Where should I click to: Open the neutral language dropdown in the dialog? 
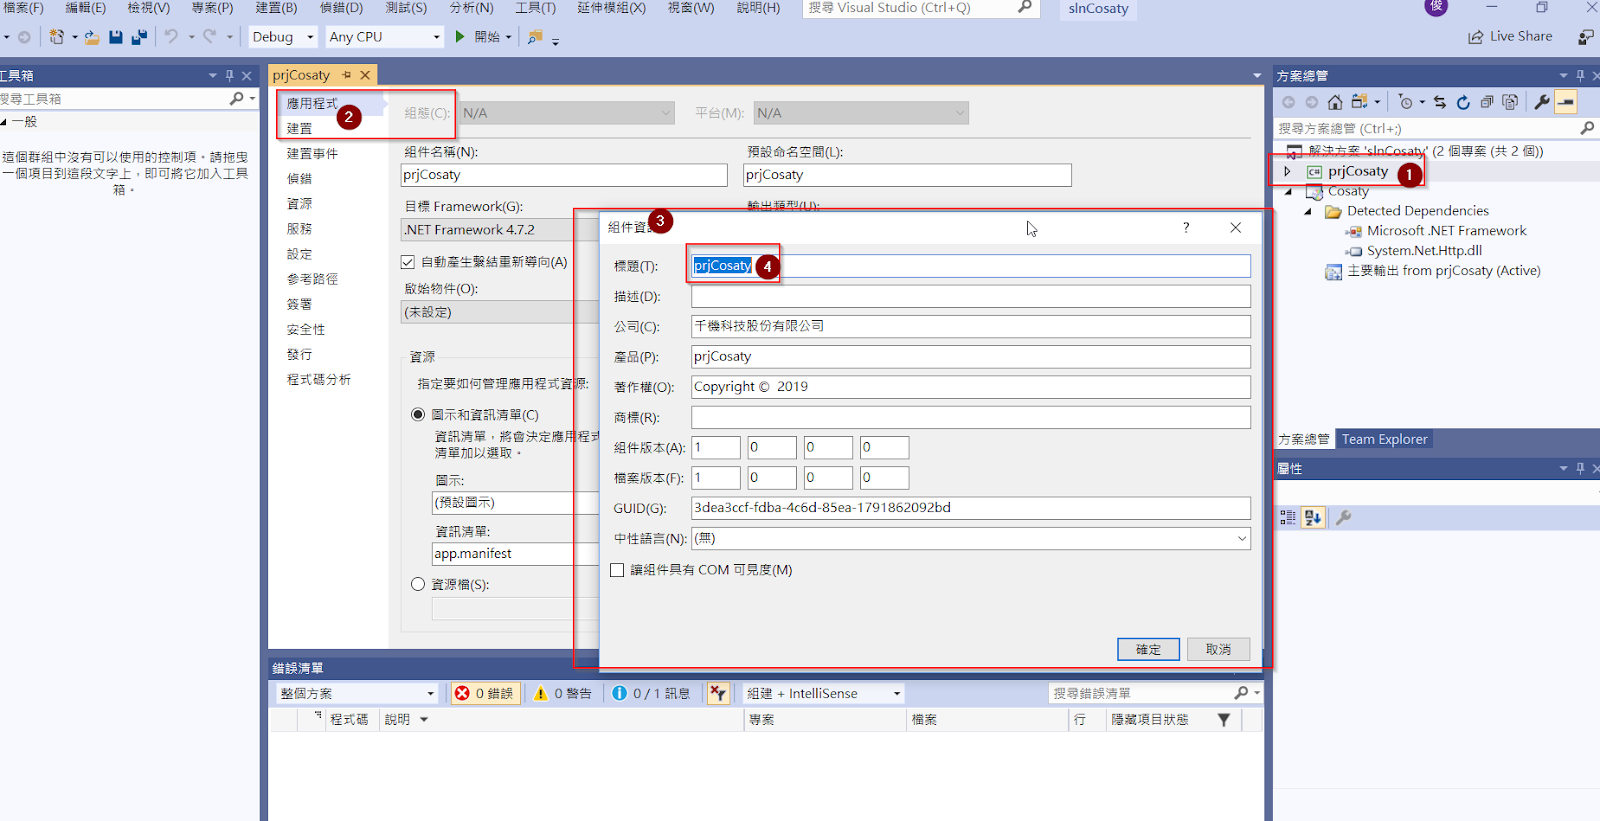1242,539
